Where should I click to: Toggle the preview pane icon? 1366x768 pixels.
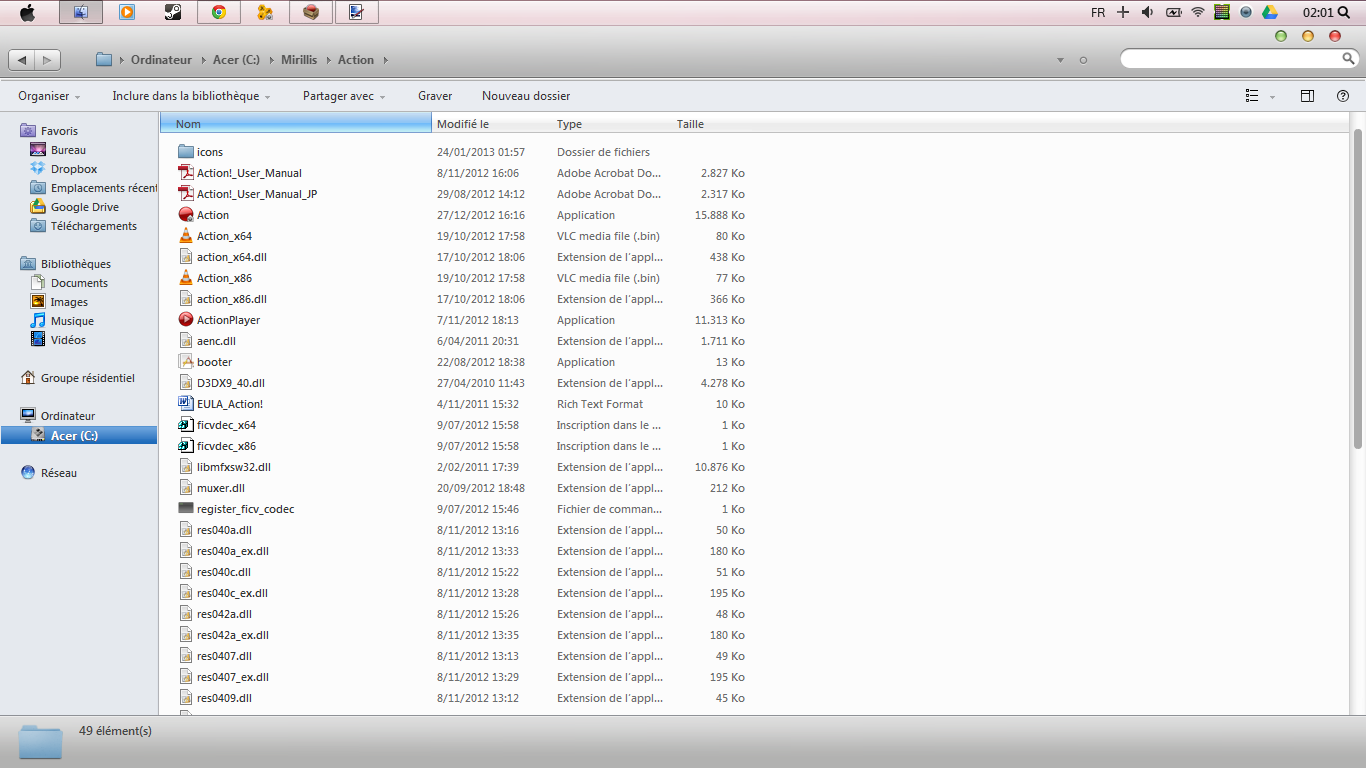pos(1307,96)
